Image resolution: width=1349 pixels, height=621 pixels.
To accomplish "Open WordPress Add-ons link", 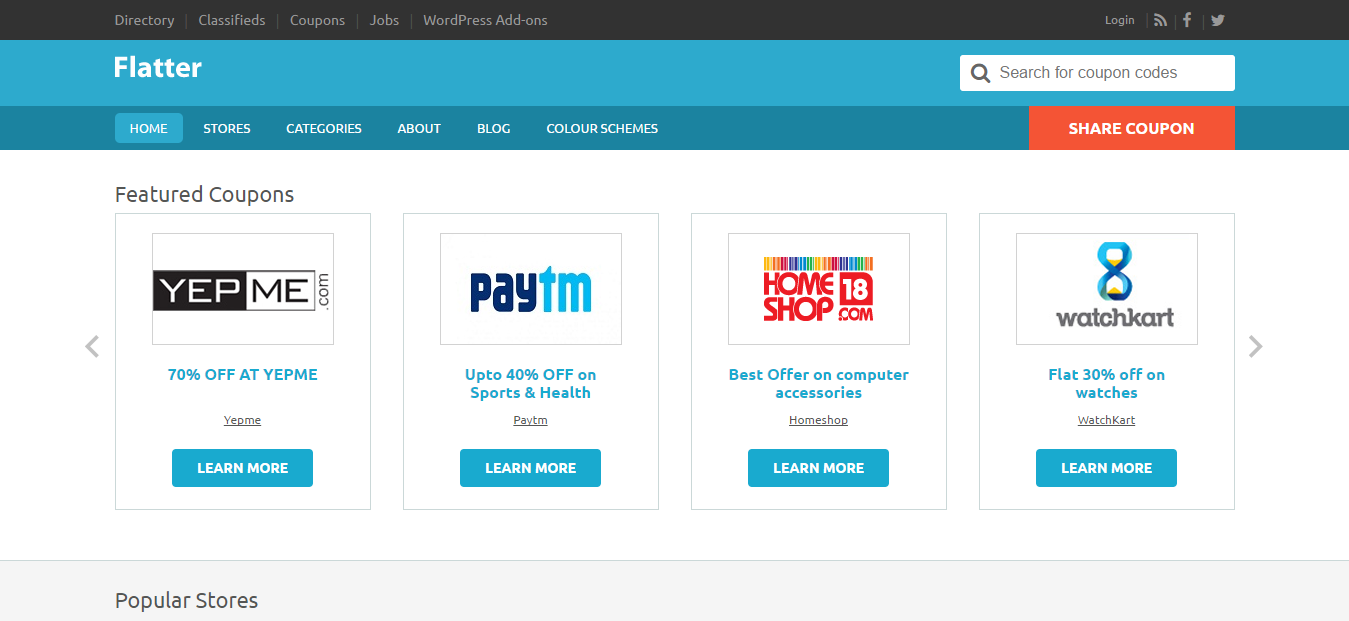I will 485,20.
